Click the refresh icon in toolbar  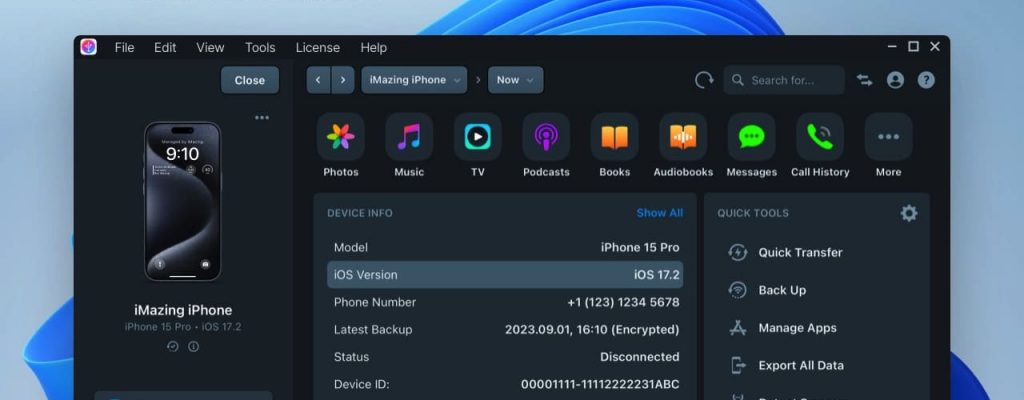(704, 80)
